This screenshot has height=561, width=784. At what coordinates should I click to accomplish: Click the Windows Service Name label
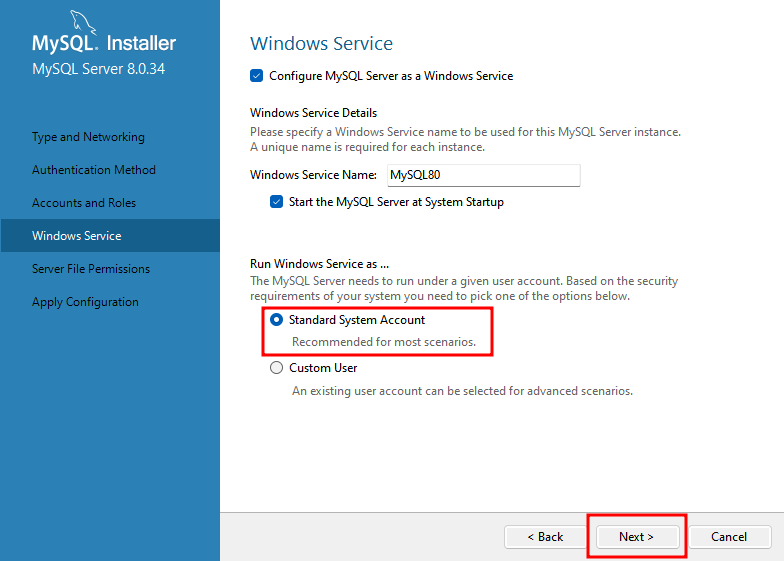click(314, 174)
